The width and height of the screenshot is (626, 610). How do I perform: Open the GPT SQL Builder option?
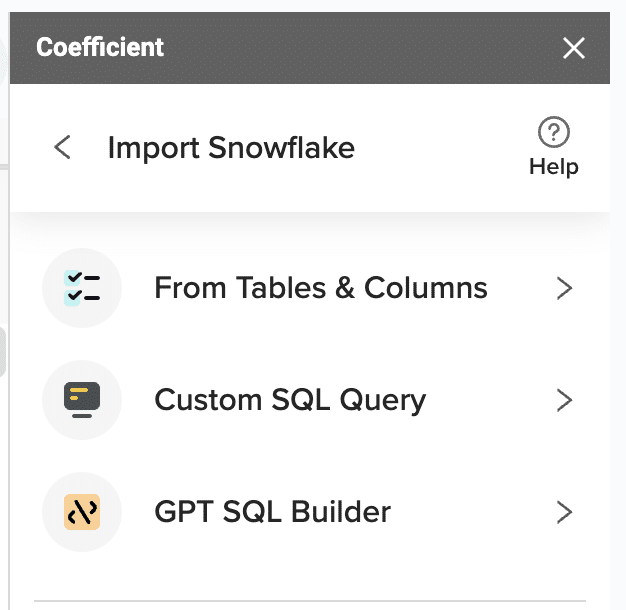(x=272, y=512)
